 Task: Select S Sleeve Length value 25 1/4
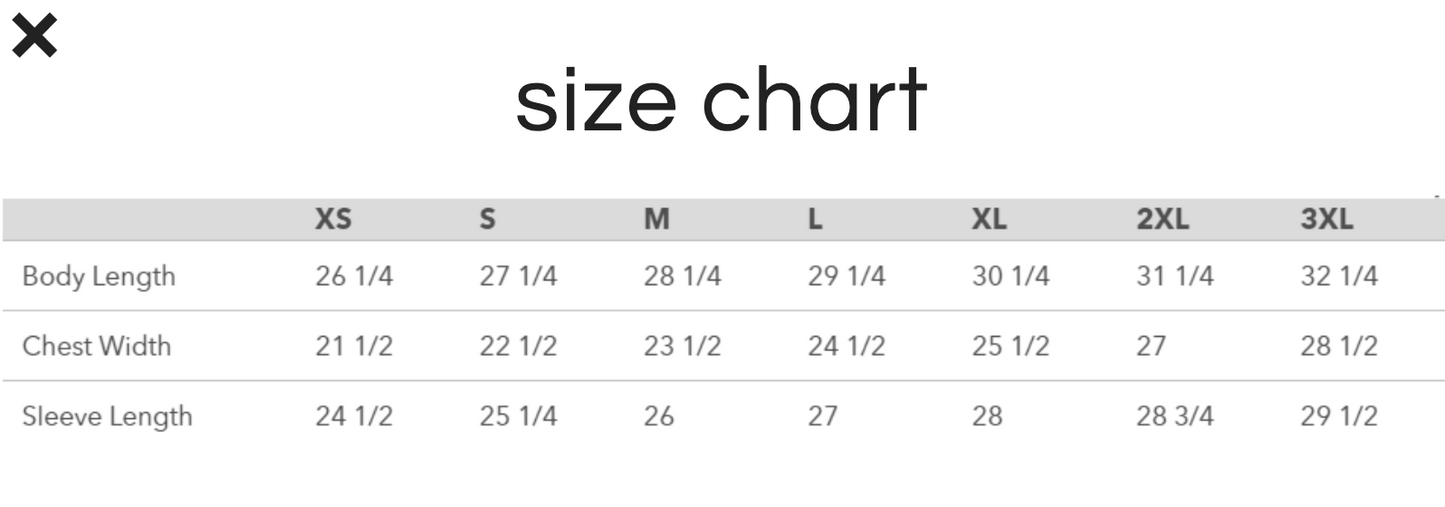click(518, 416)
